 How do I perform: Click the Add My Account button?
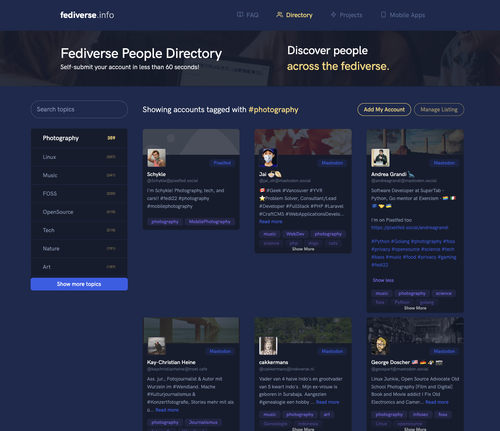(x=384, y=109)
